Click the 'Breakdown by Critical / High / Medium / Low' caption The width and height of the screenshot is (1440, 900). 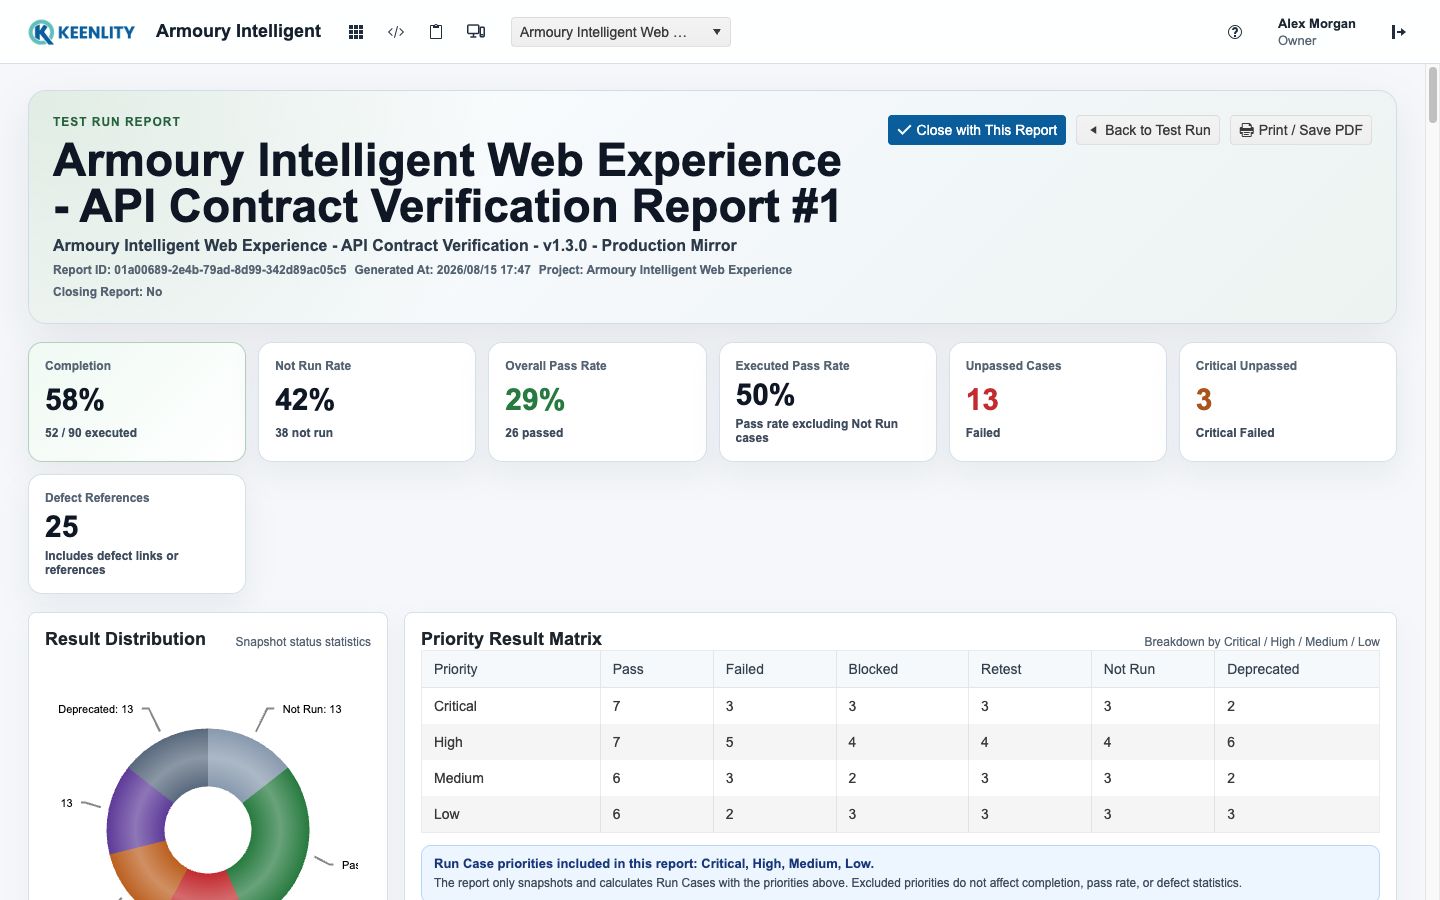click(x=1262, y=642)
